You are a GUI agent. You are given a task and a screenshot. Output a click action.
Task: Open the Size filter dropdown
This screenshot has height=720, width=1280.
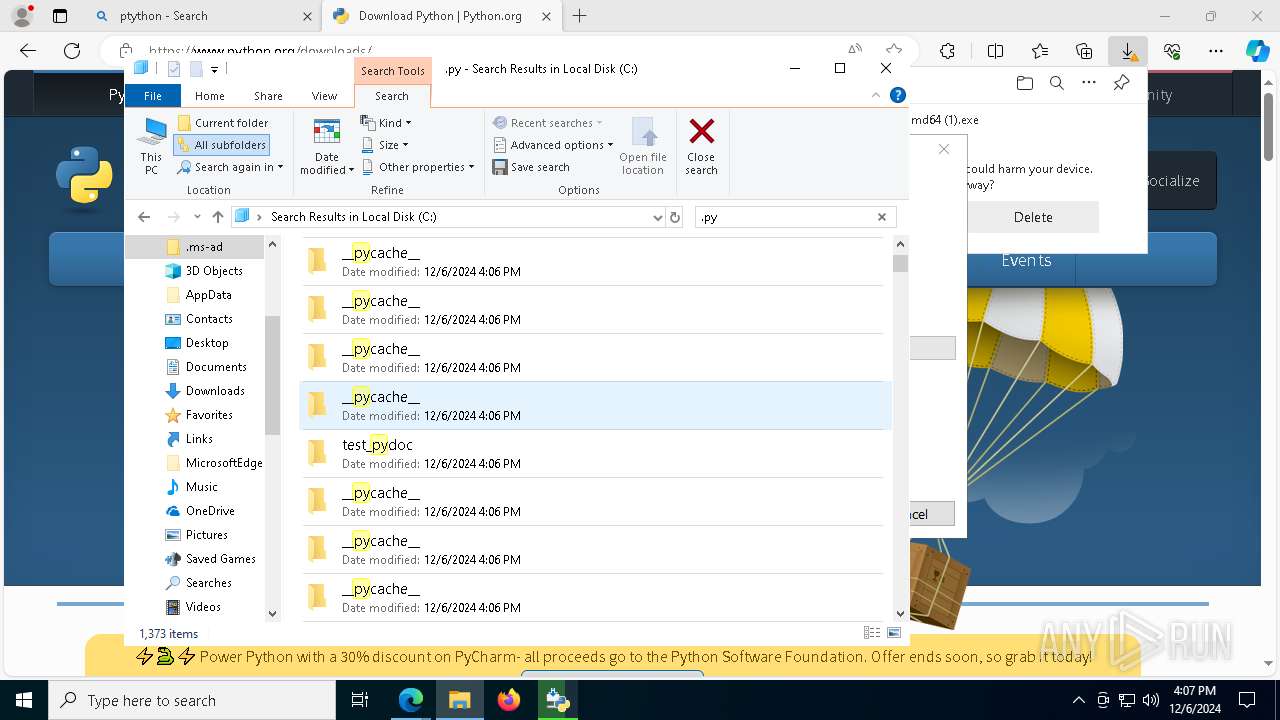coord(385,145)
